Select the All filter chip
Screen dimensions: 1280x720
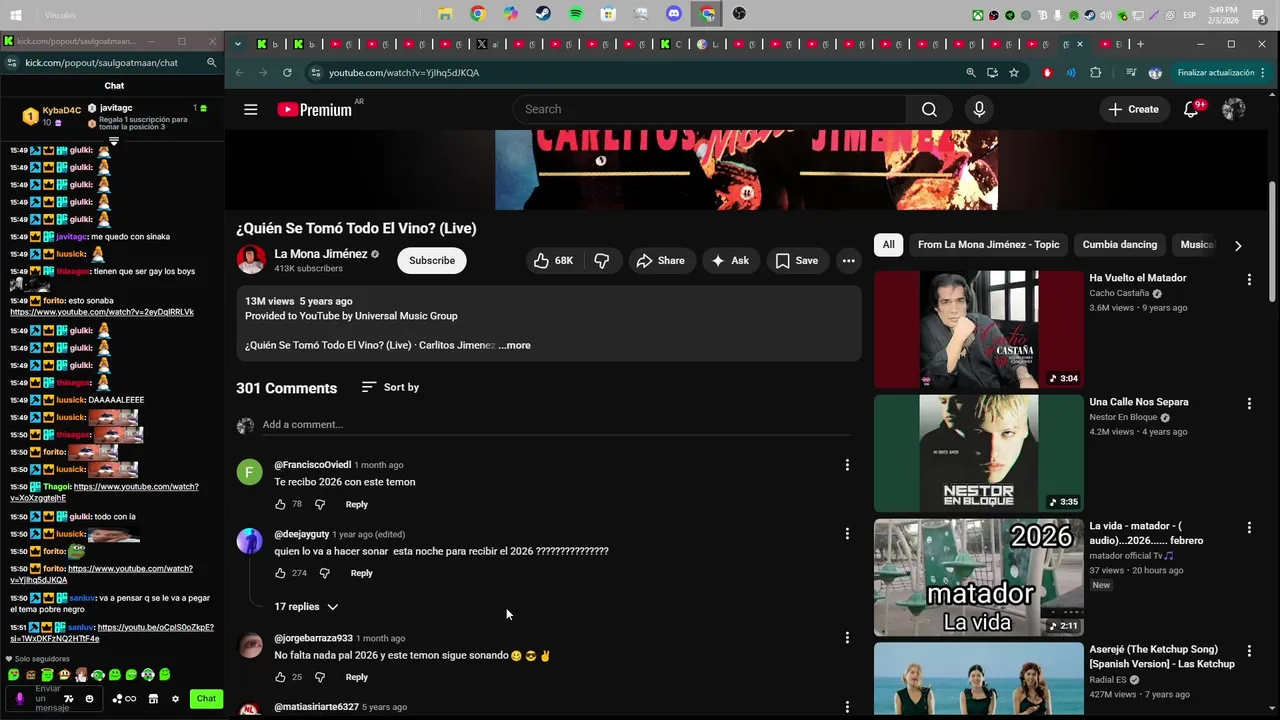888,245
